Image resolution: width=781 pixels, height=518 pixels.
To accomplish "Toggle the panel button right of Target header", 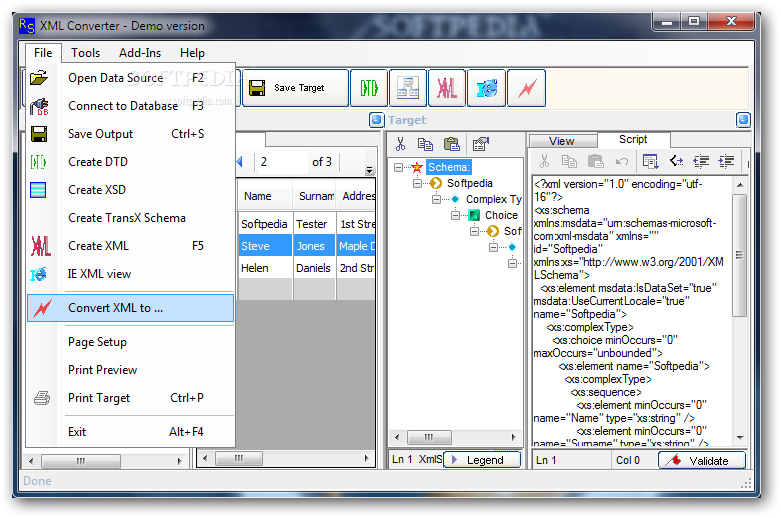I will coord(743,120).
